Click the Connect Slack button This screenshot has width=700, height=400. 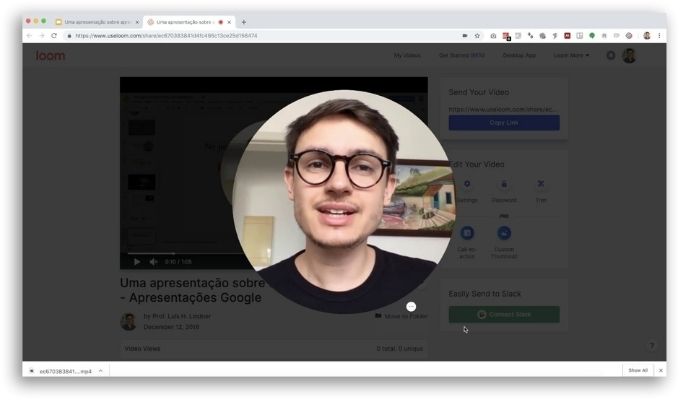504,314
